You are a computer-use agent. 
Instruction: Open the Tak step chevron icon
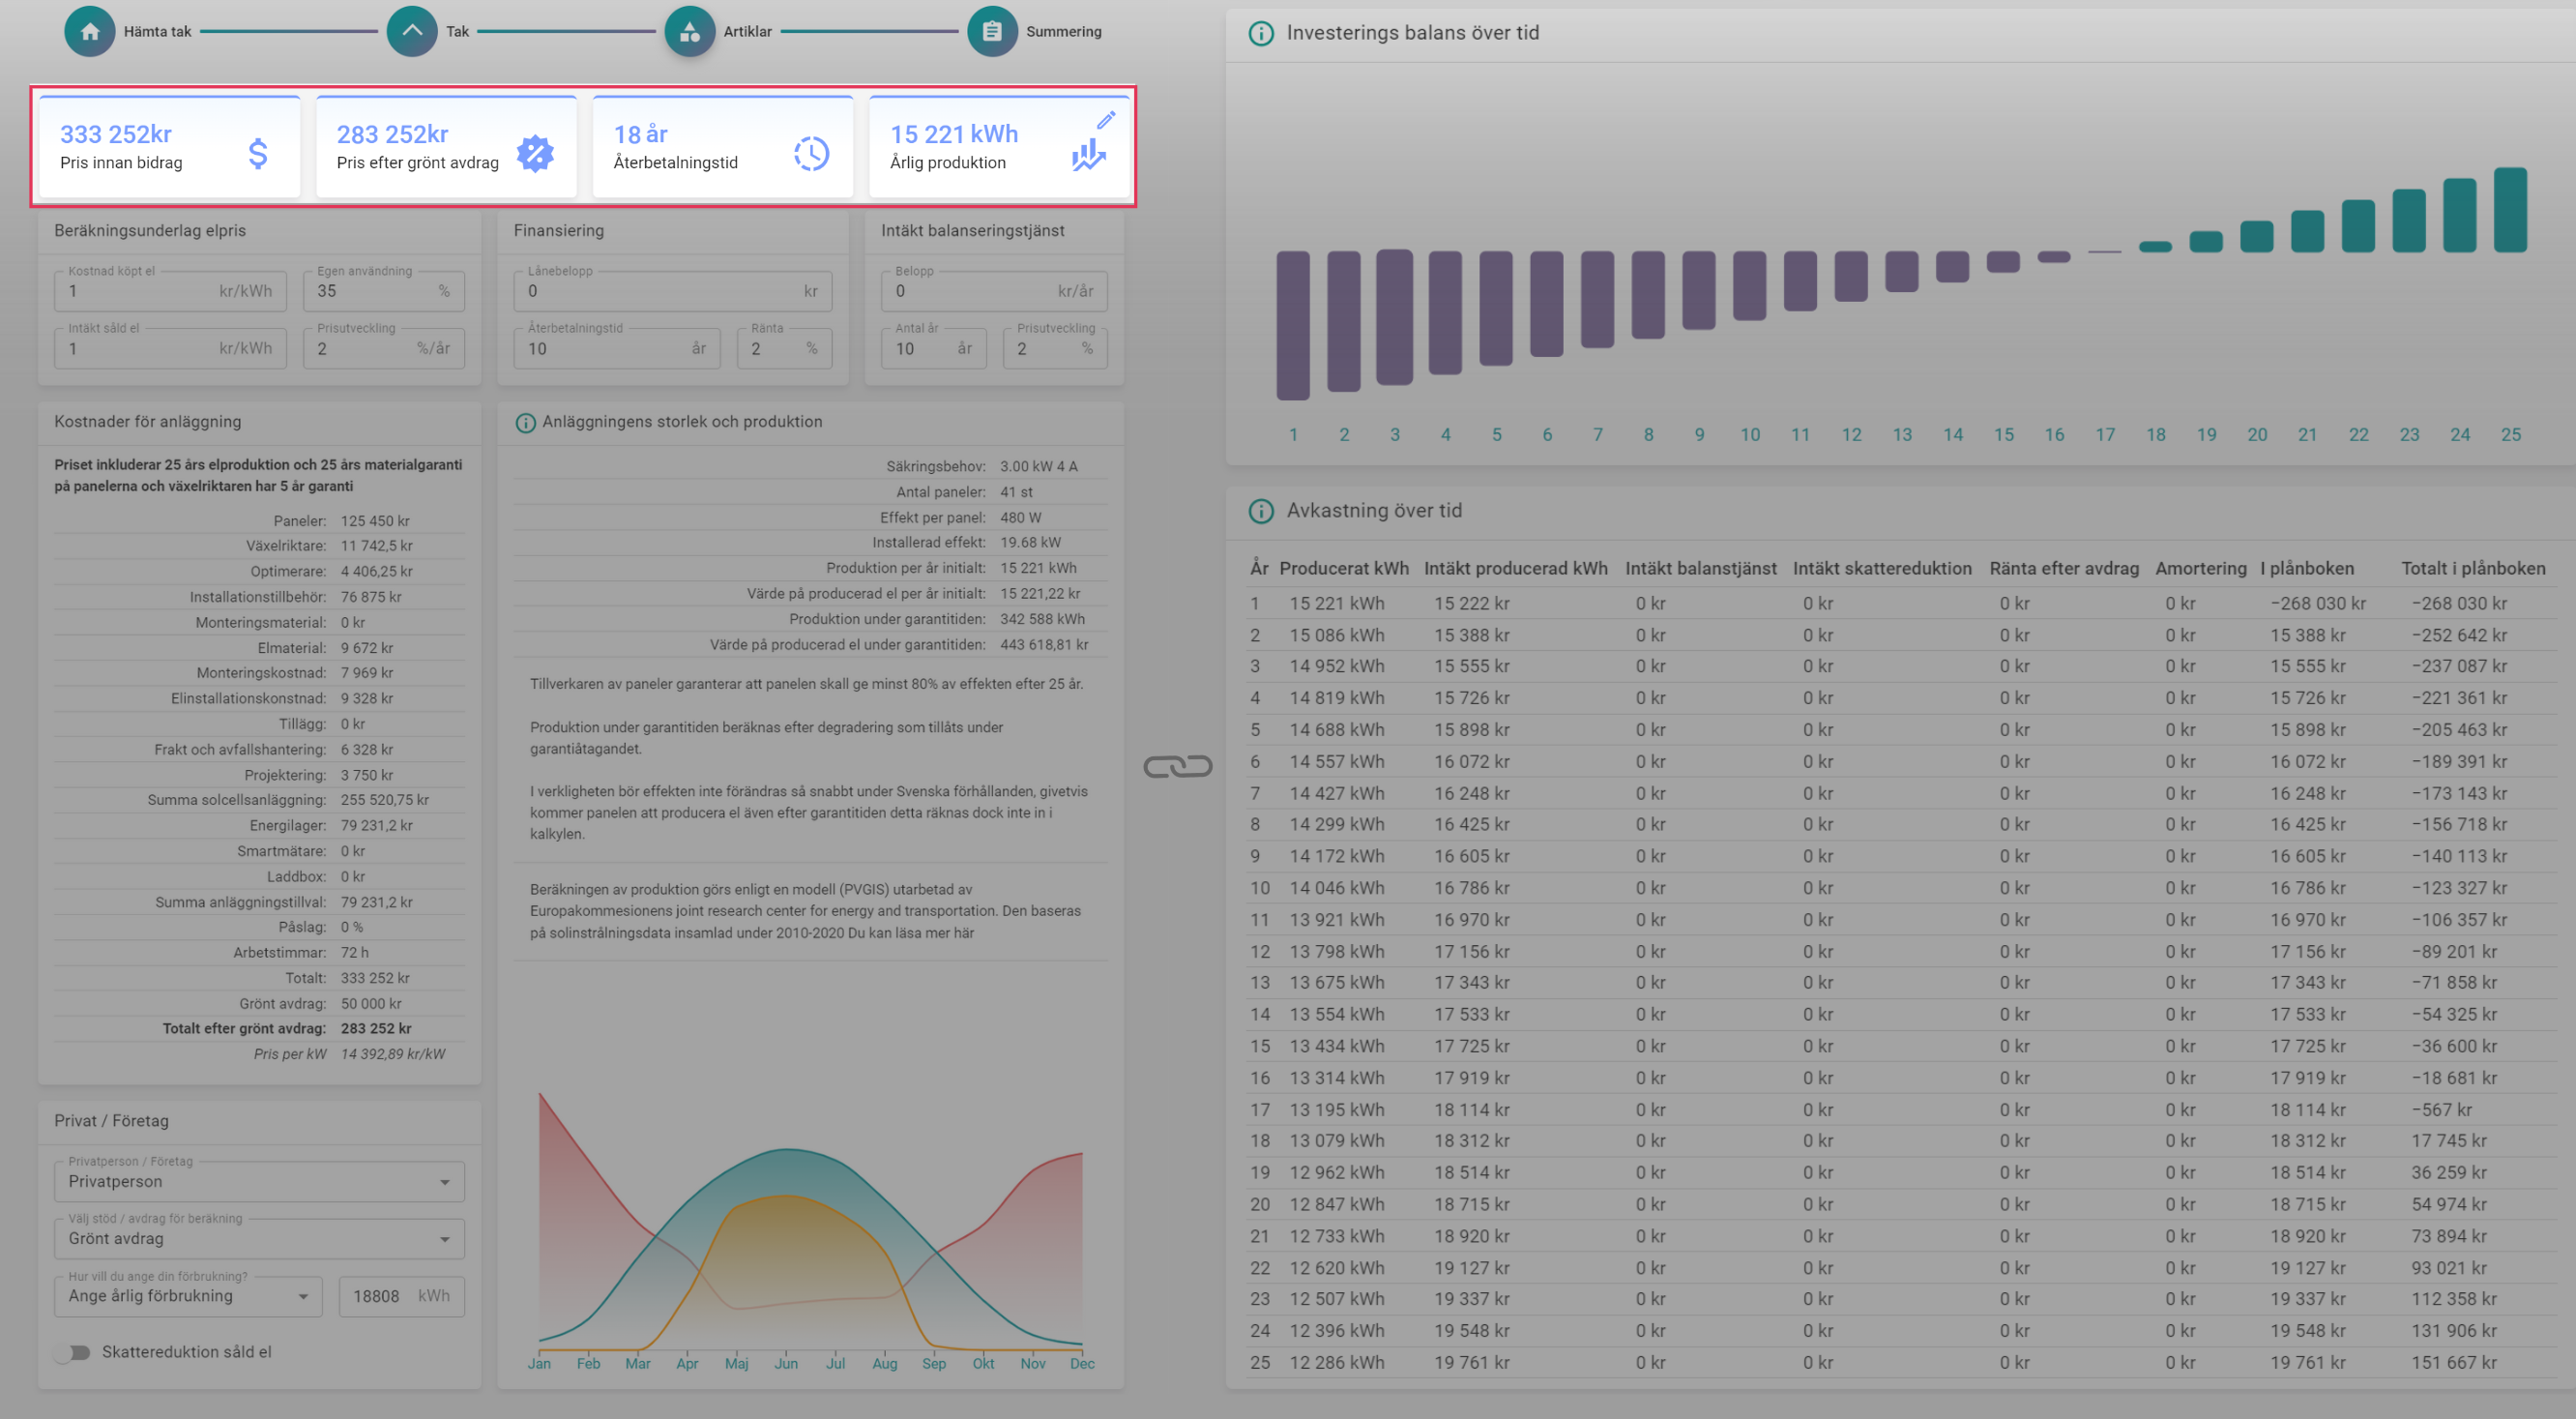point(412,31)
